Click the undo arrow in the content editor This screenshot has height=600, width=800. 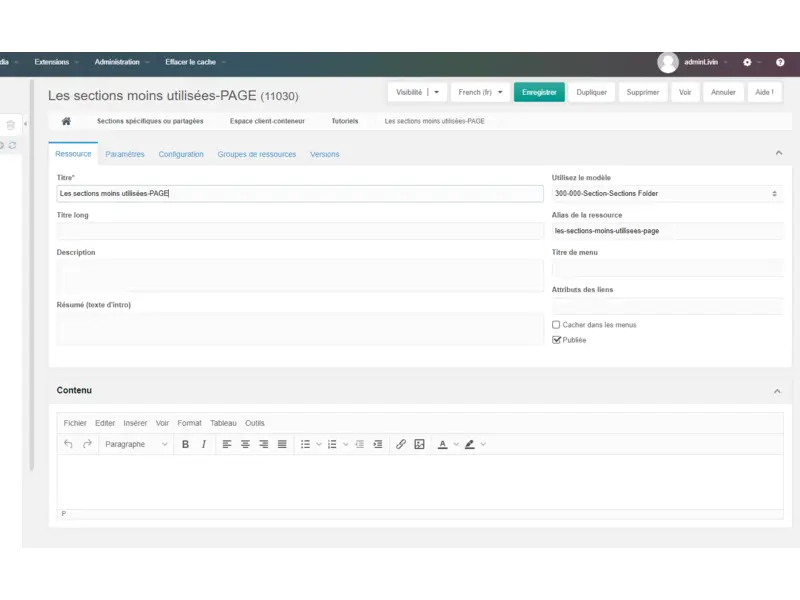tap(70, 444)
